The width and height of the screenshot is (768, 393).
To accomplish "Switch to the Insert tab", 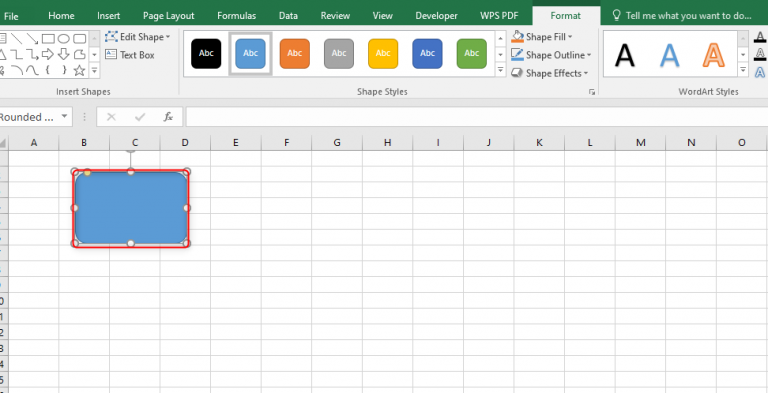I will 109,16.
